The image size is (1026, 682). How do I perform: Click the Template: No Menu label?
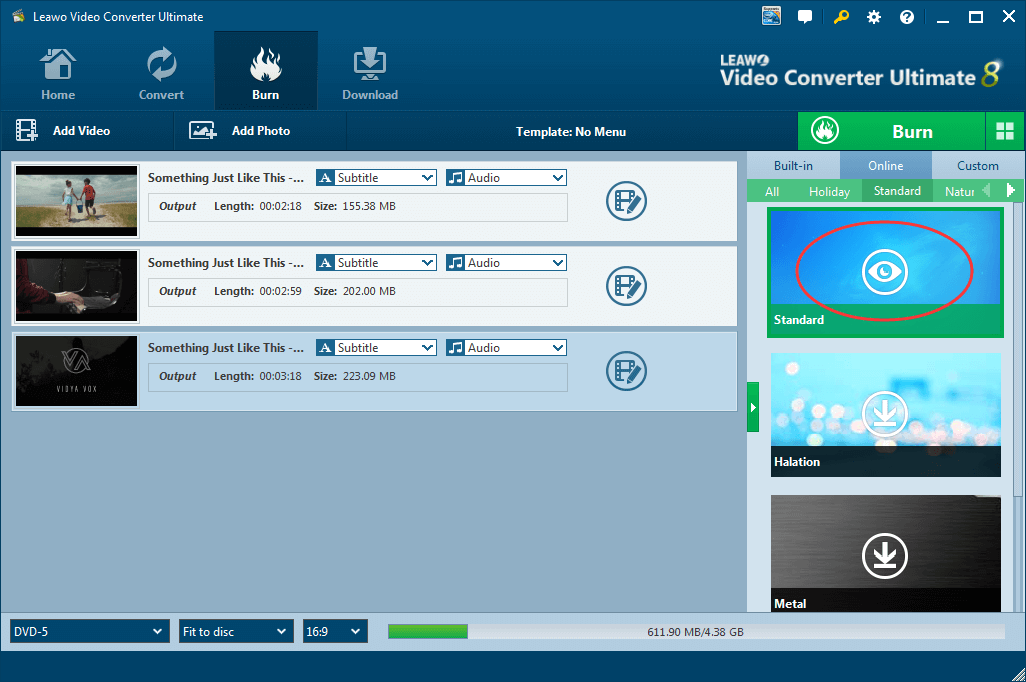point(571,132)
